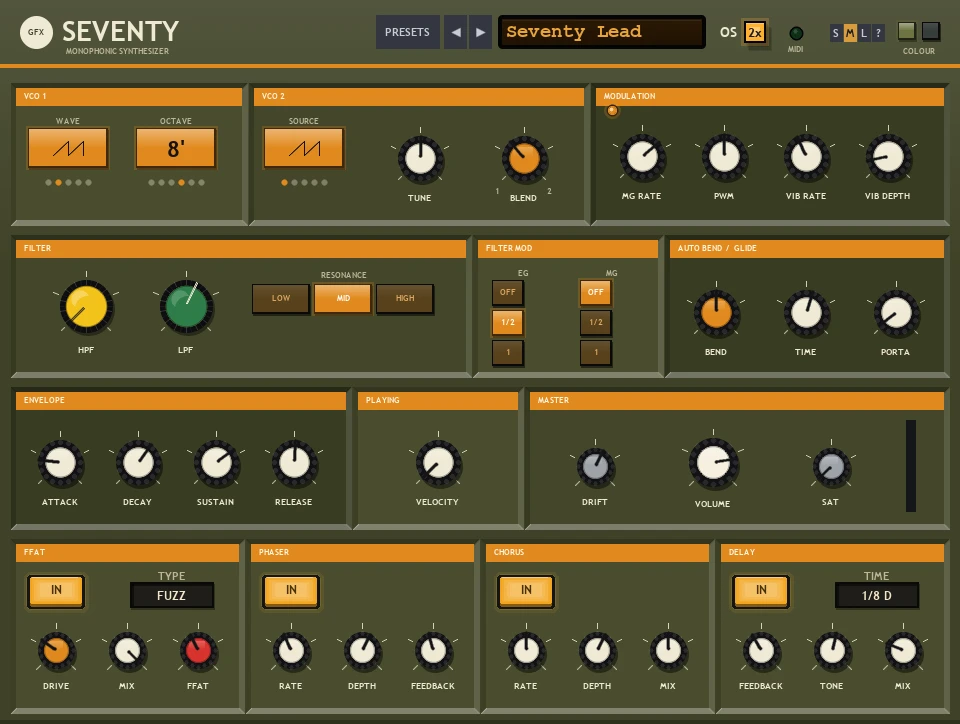The width and height of the screenshot is (960, 724).
Task: Toggle the DELAY IN button
Action: [x=761, y=591]
